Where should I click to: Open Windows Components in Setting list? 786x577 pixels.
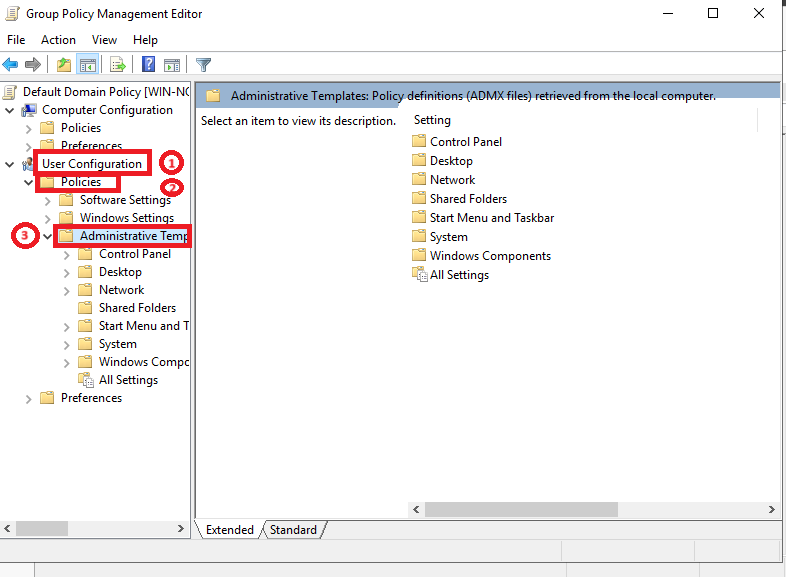tap(490, 256)
